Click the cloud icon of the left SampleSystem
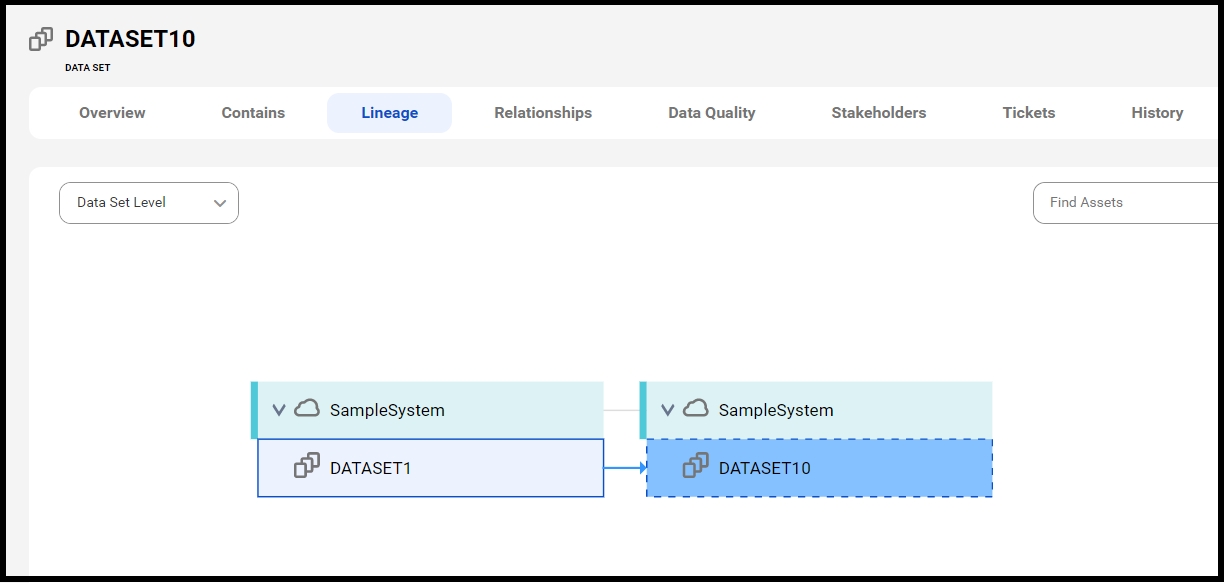1224x583 pixels. pyautogui.click(x=307, y=409)
